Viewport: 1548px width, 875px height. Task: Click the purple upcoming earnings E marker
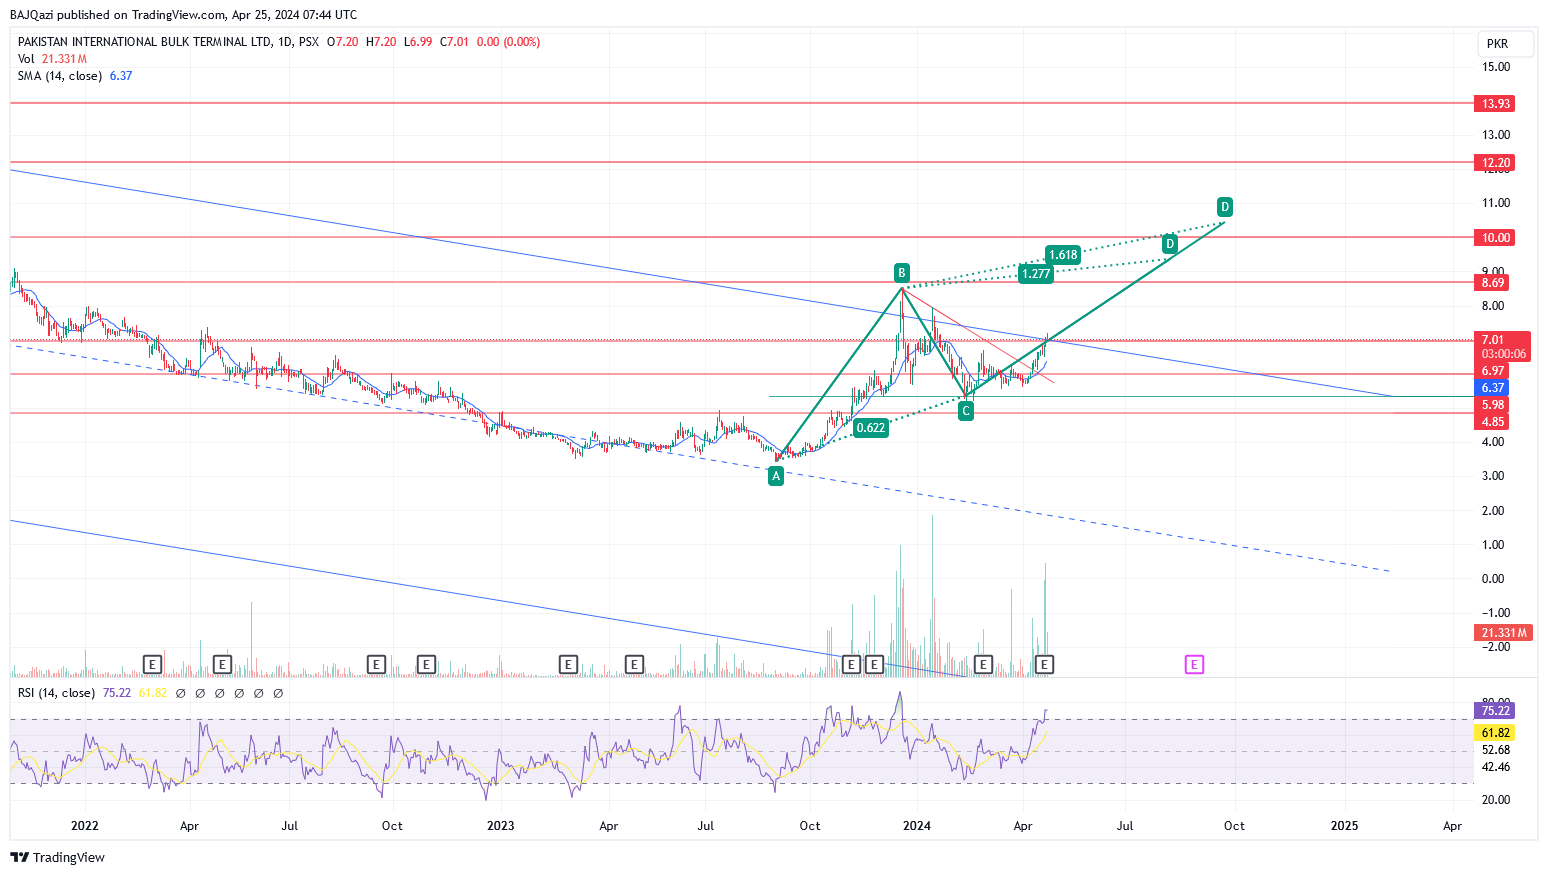(x=1194, y=664)
